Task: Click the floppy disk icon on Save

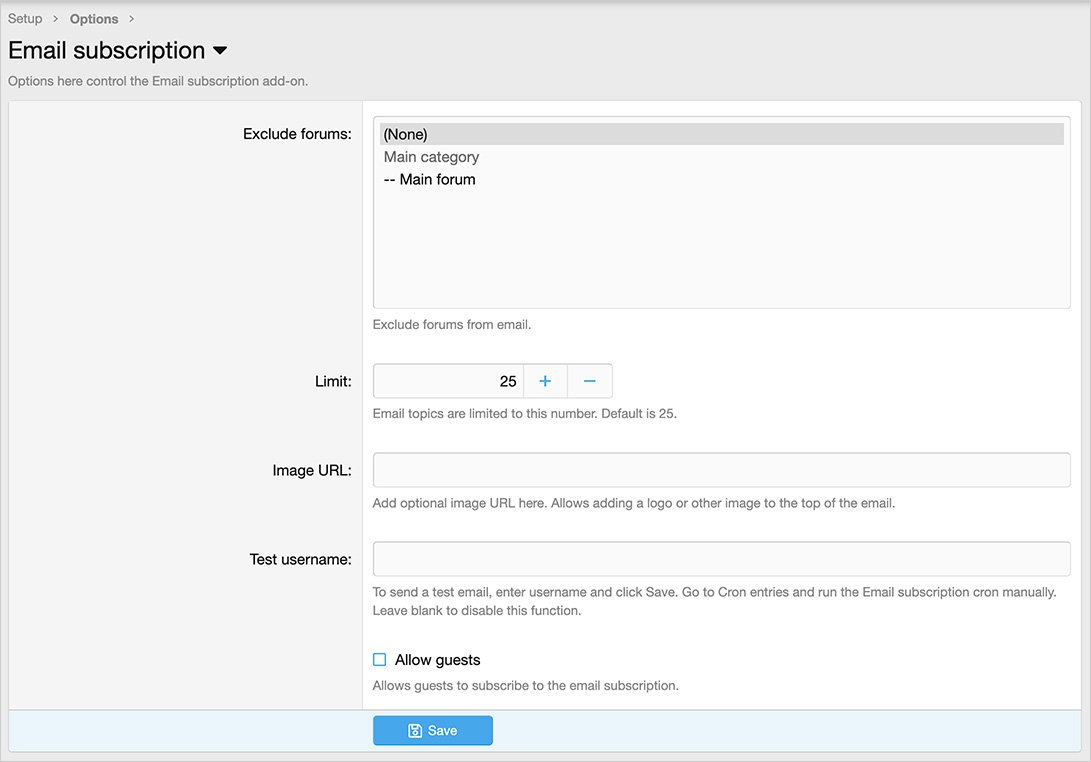Action: point(415,731)
